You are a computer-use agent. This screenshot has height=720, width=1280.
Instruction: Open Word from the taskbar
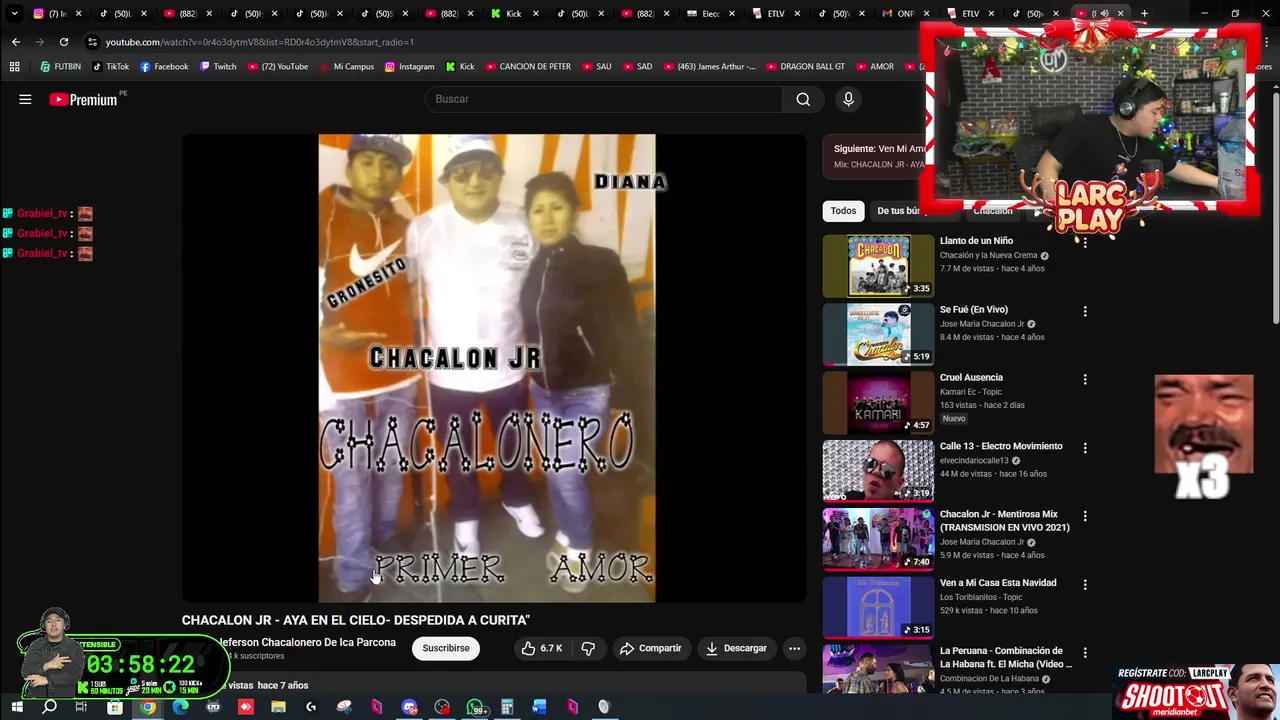pos(540,707)
